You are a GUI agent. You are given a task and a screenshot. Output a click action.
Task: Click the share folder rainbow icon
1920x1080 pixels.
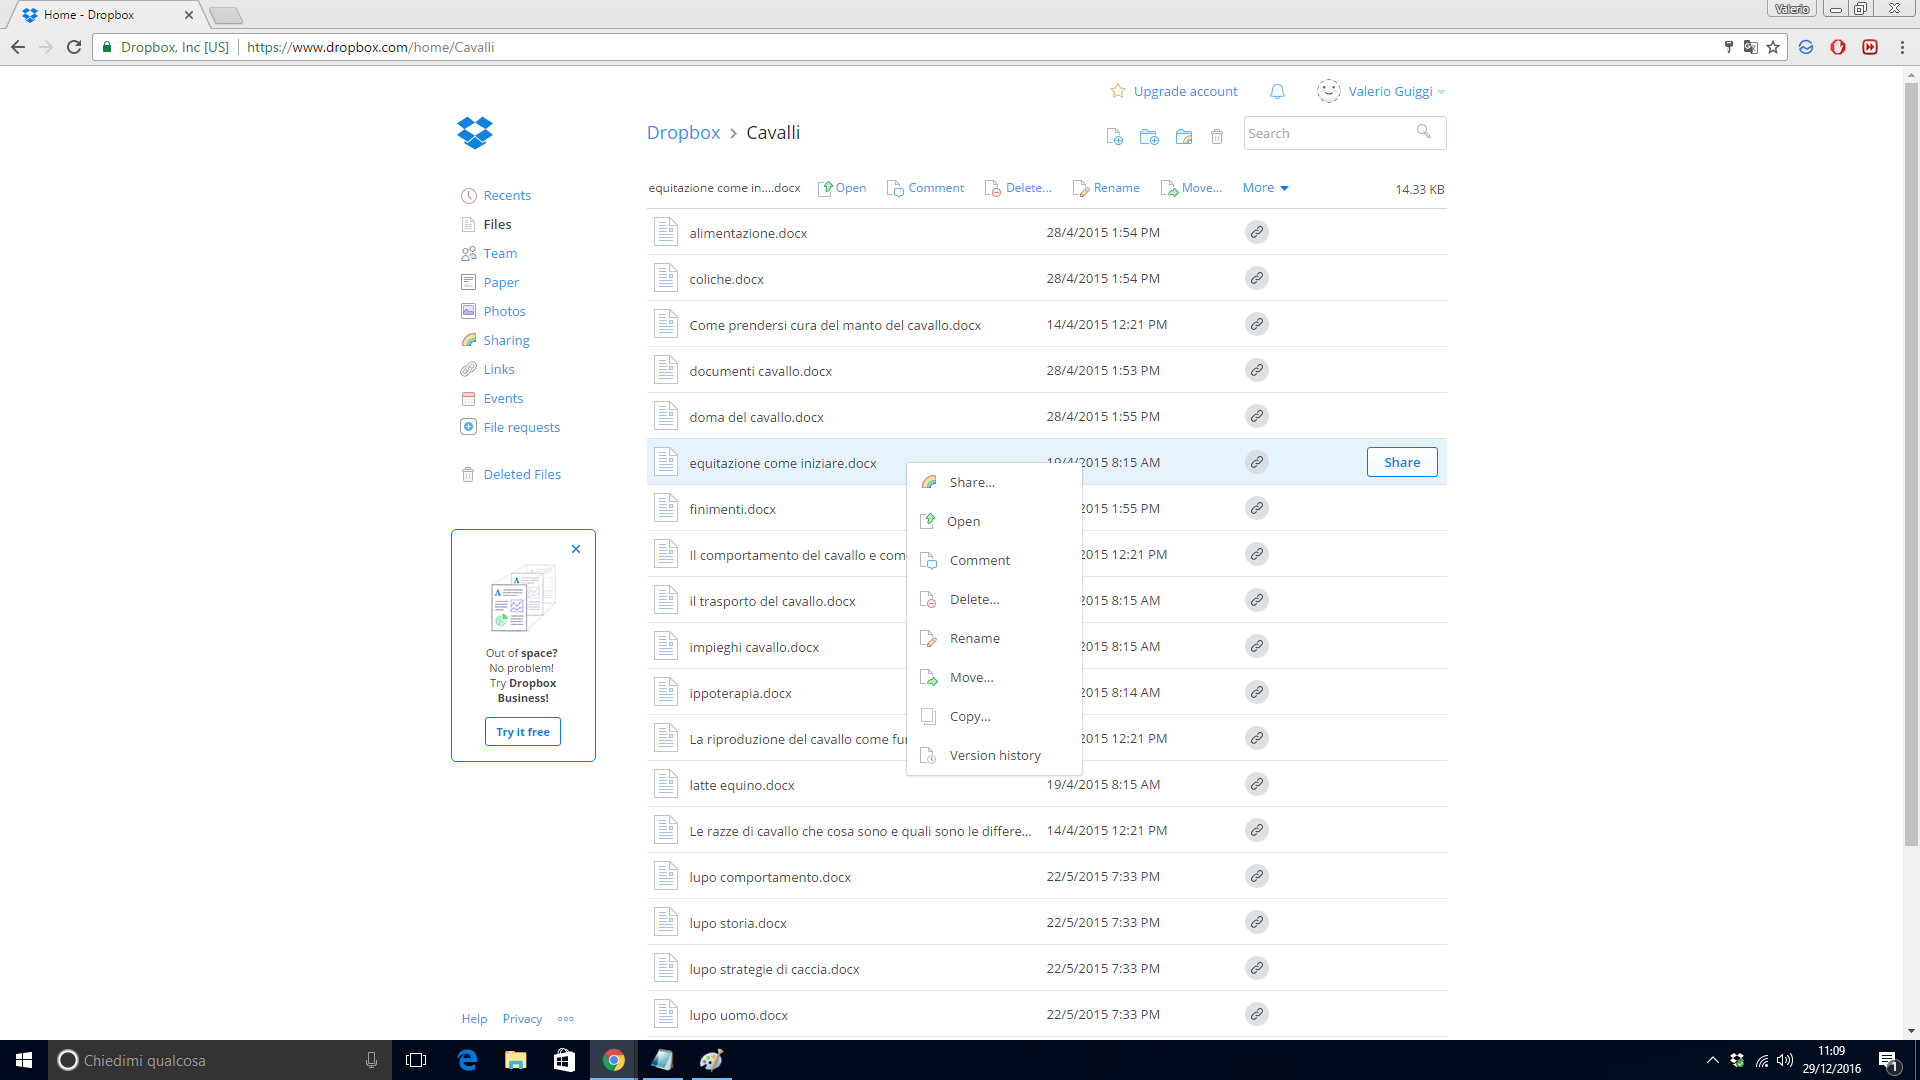[1184, 136]
